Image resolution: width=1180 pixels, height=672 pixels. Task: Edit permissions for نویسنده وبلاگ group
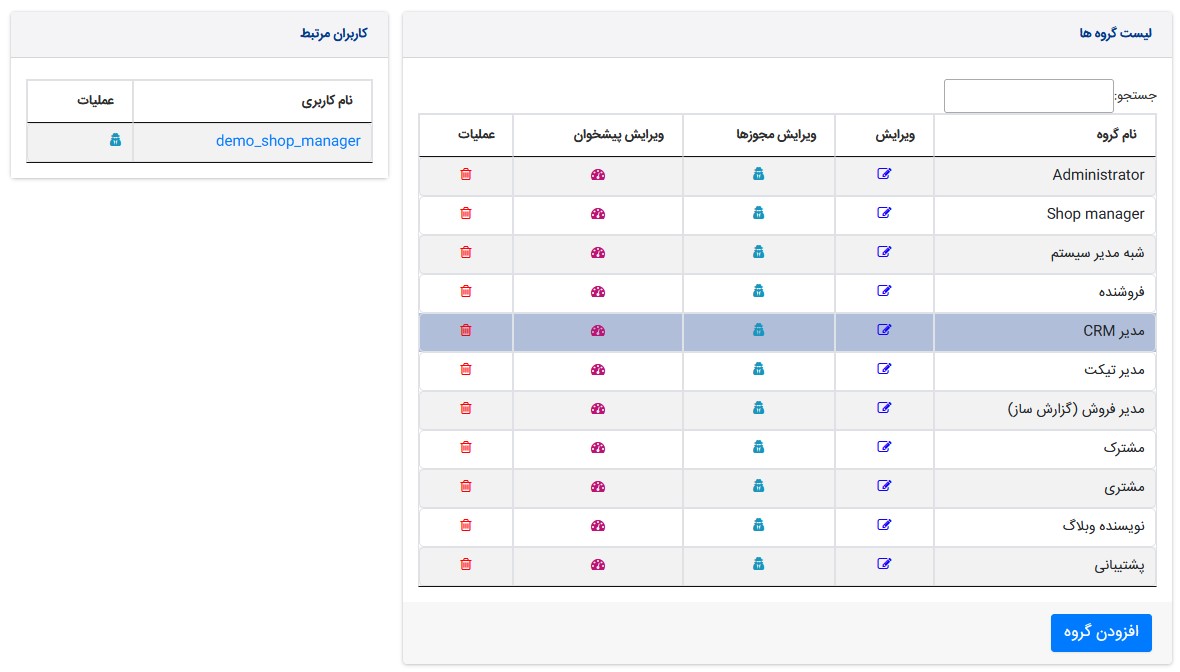click(758, 525)
